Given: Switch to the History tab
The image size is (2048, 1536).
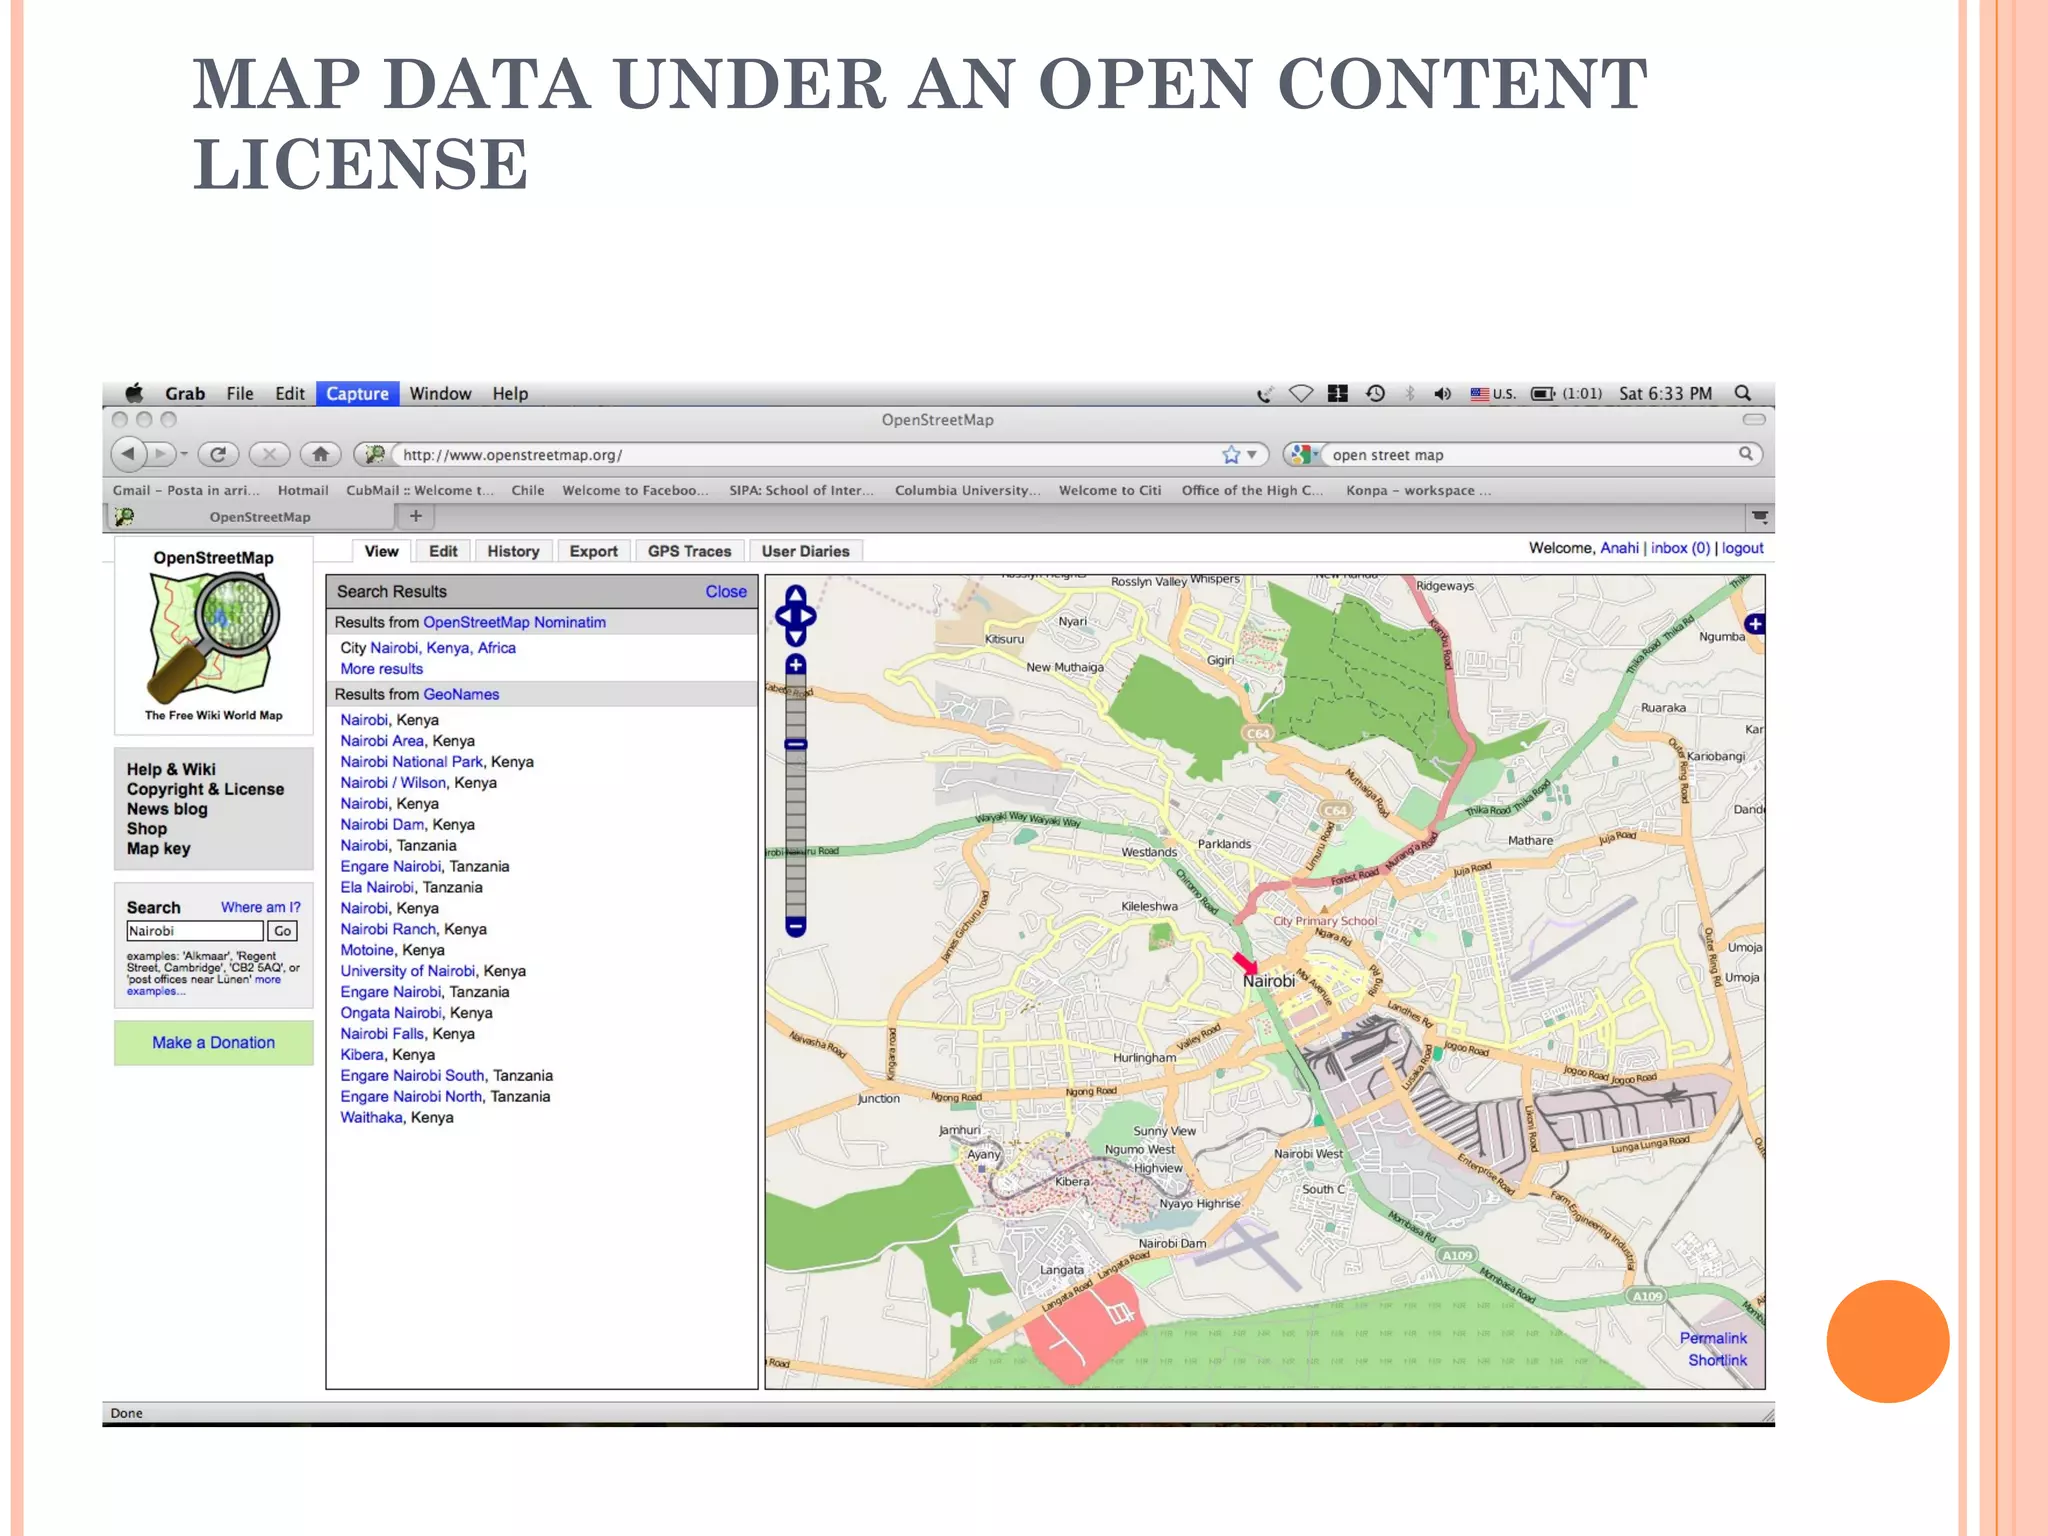Looking at the screenshot, I should tap(513, 551).
